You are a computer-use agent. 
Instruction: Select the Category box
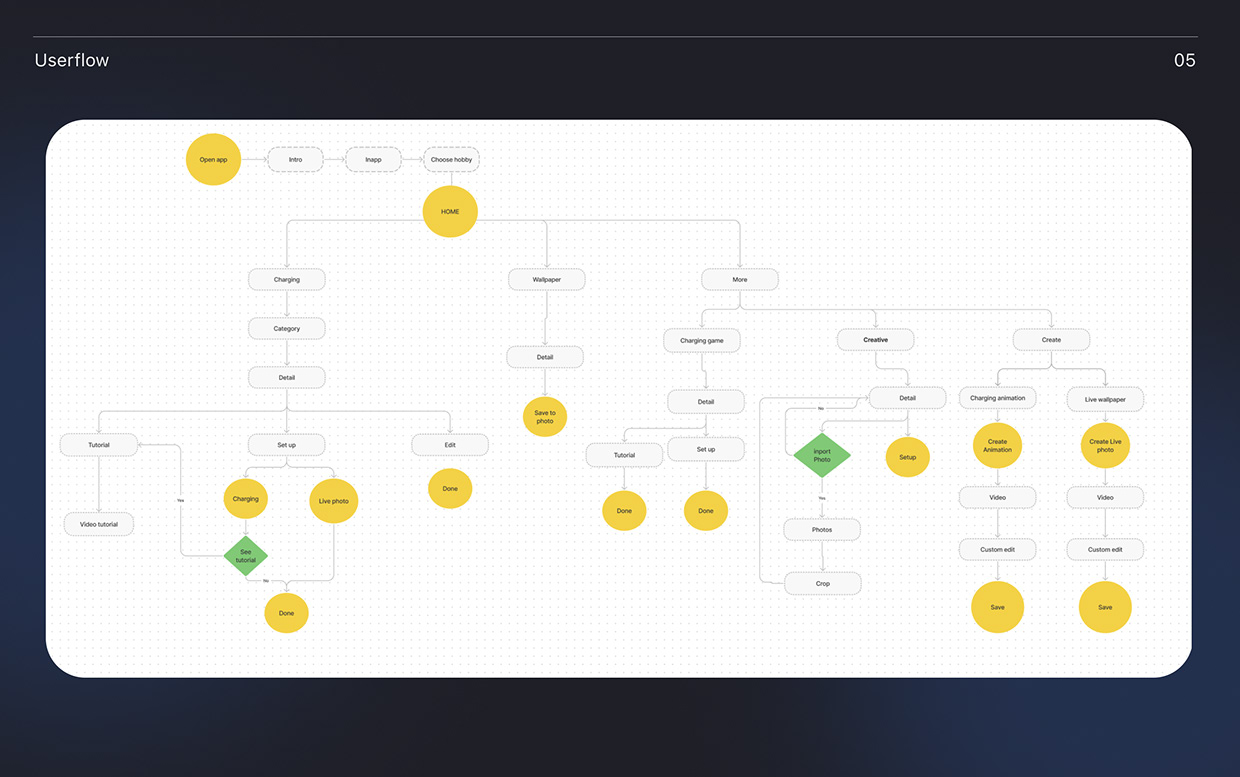(287, 328)
